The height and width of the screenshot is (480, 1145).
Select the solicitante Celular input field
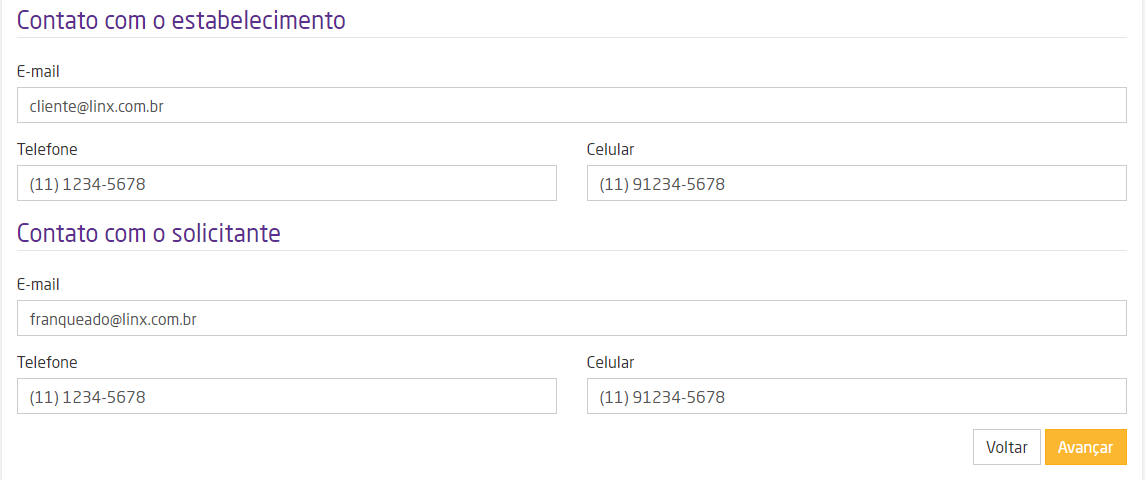(x=856, y=396)
